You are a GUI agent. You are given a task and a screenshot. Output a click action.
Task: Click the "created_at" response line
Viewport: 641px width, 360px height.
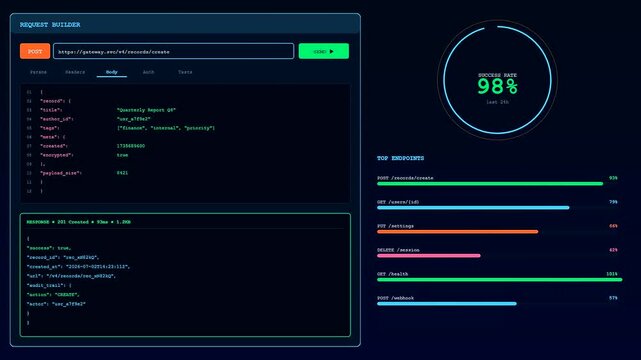pos(78,267)
